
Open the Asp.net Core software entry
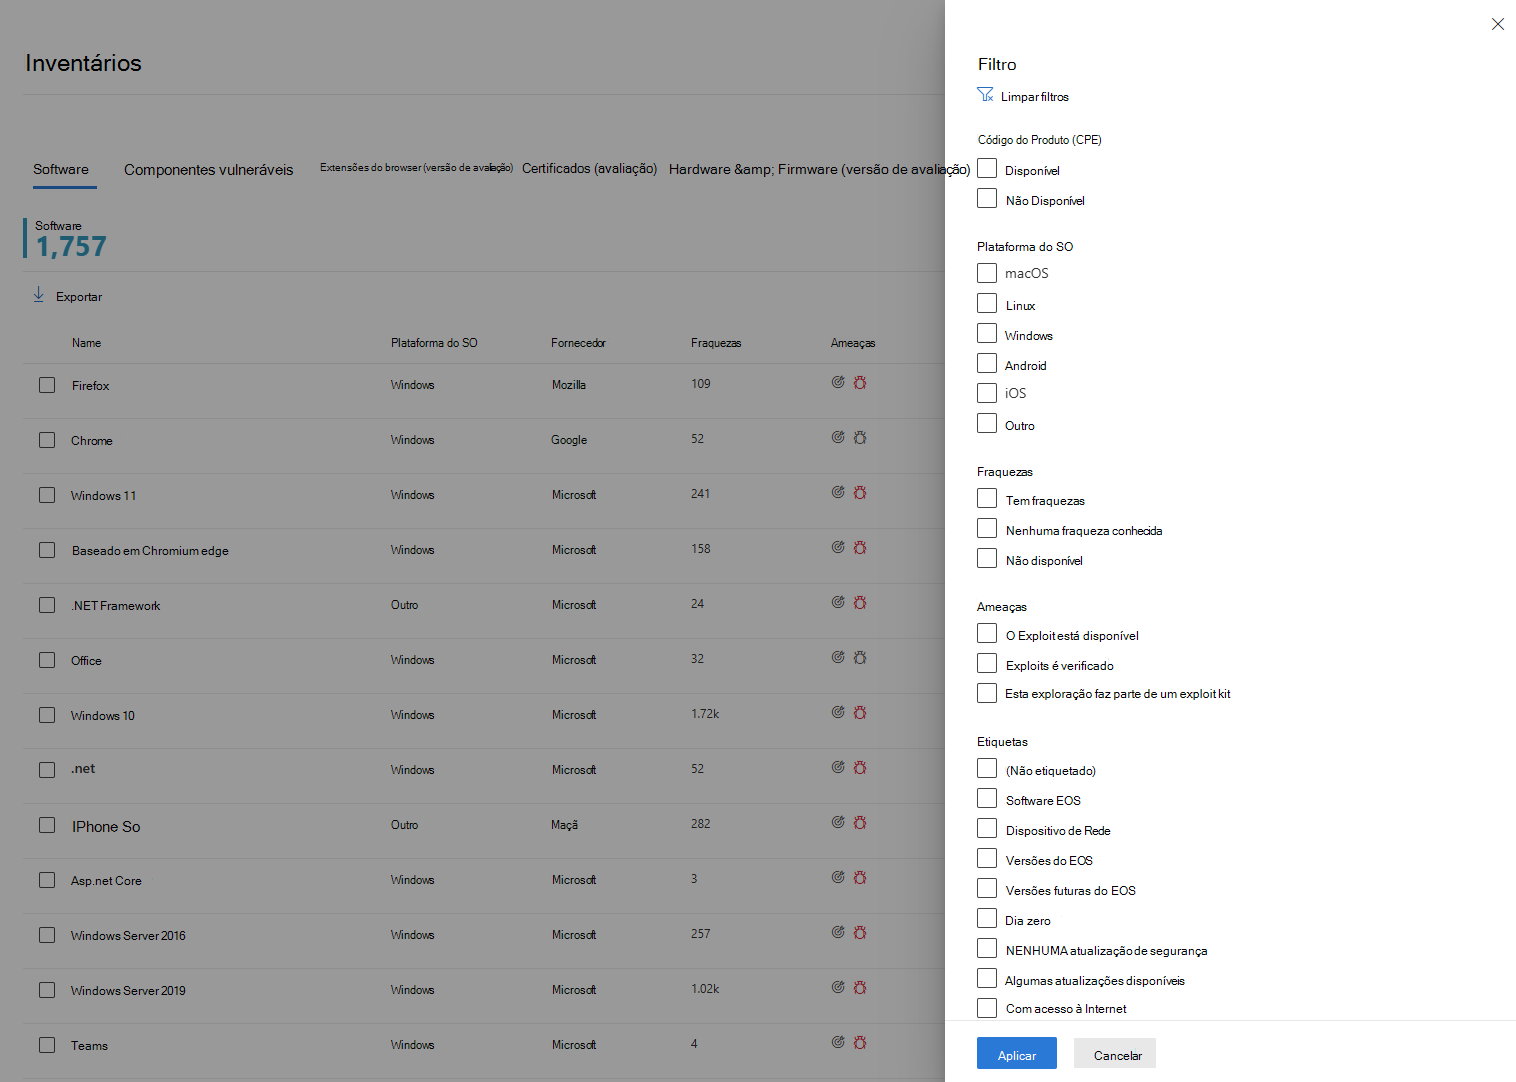point(106,881)
